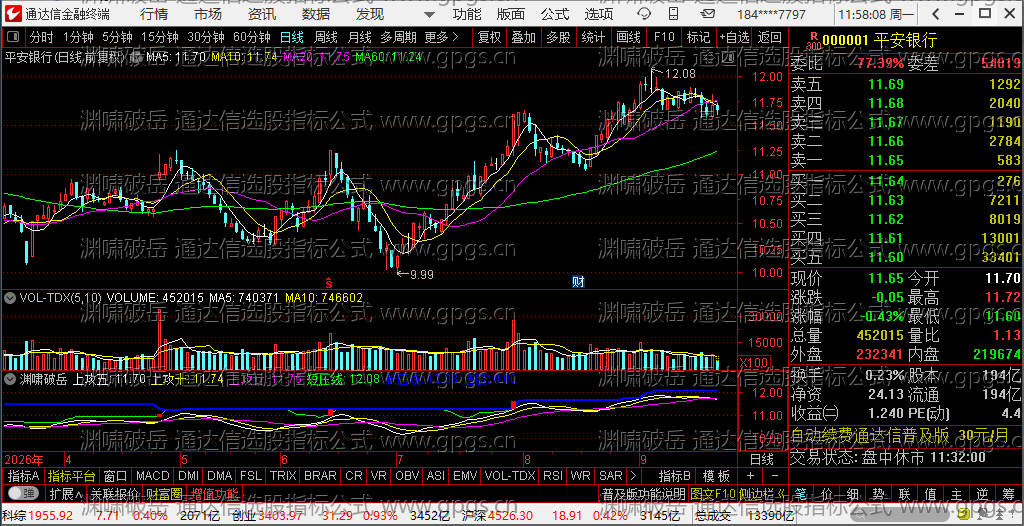This screenshot has height=526, width=1024.
Task: Click the blue 财 marker on the chart
Action: 578,282
